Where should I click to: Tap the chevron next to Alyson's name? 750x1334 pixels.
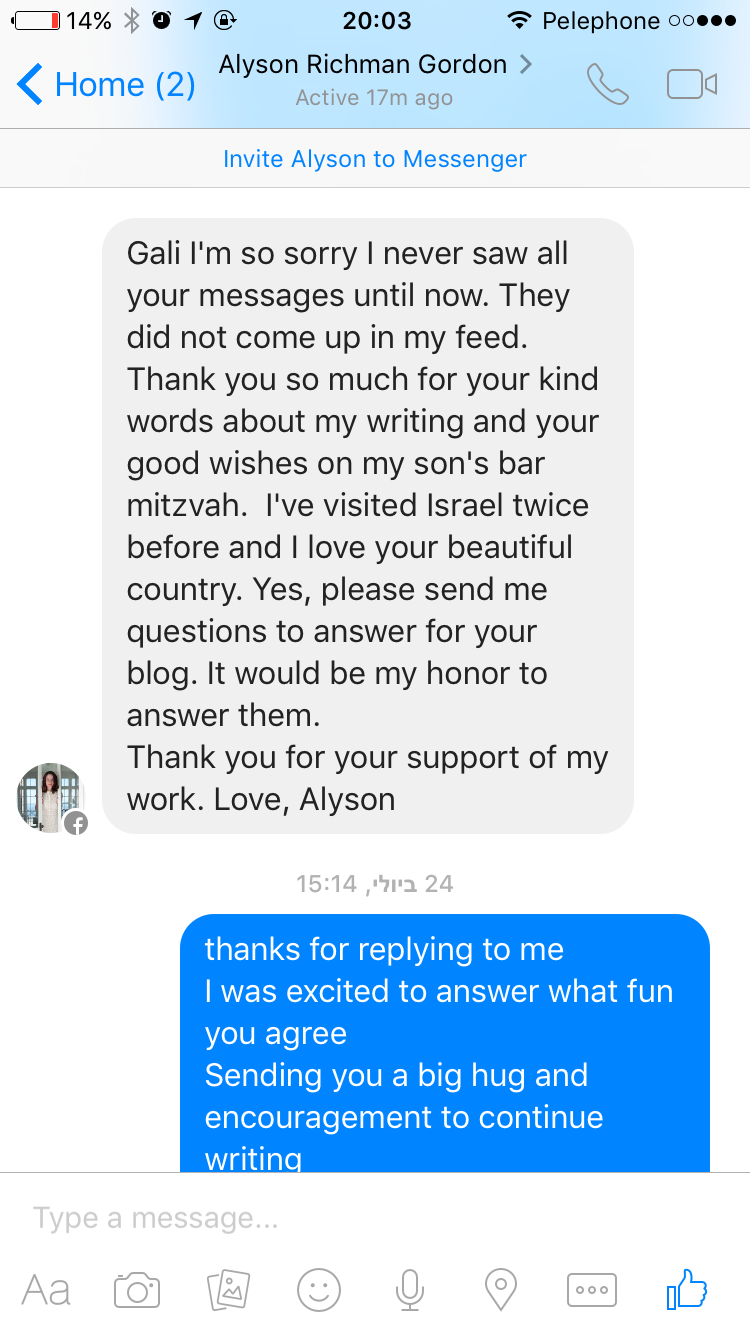526,65
